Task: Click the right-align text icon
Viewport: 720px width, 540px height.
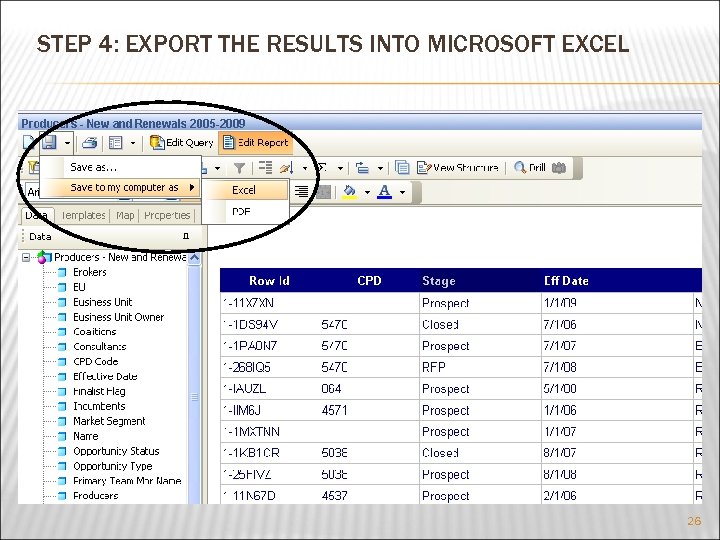Action: click(x=301, y=191)
